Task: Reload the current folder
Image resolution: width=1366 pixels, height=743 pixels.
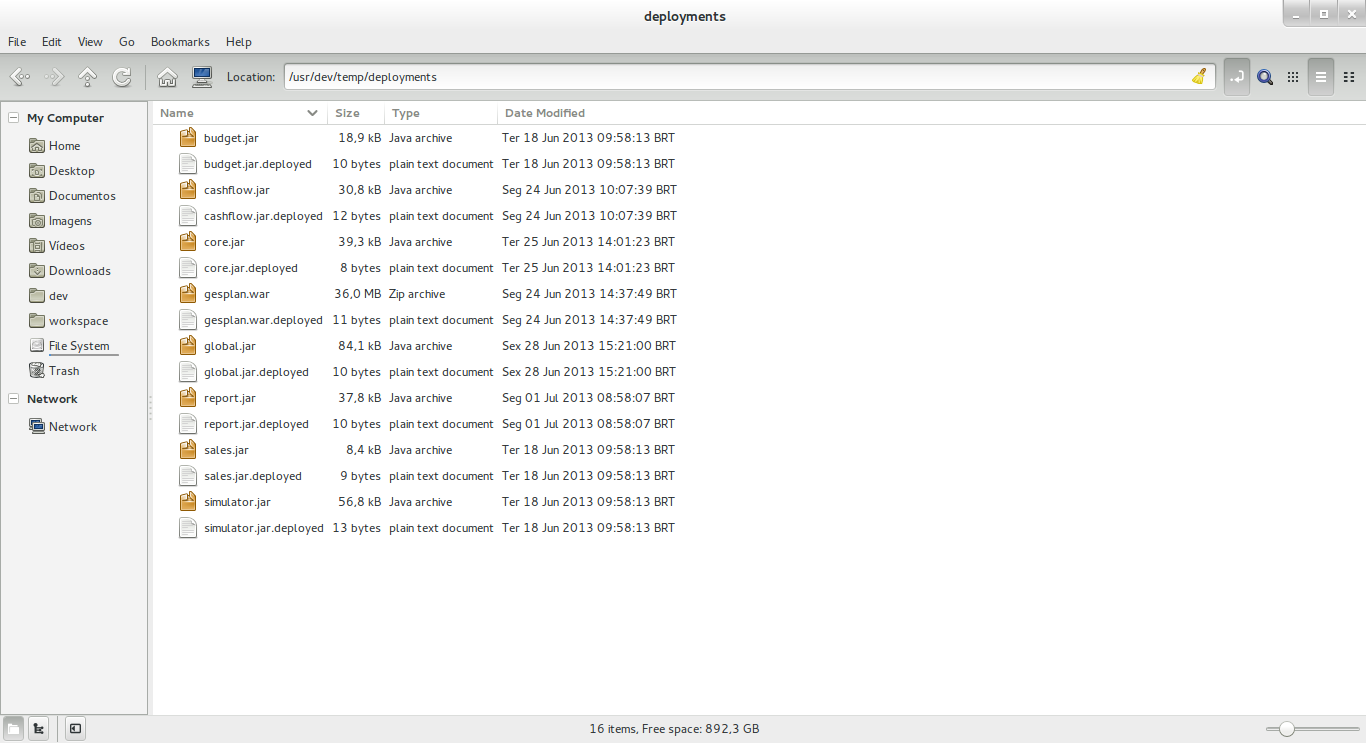Action: click(x=122, y=76)
